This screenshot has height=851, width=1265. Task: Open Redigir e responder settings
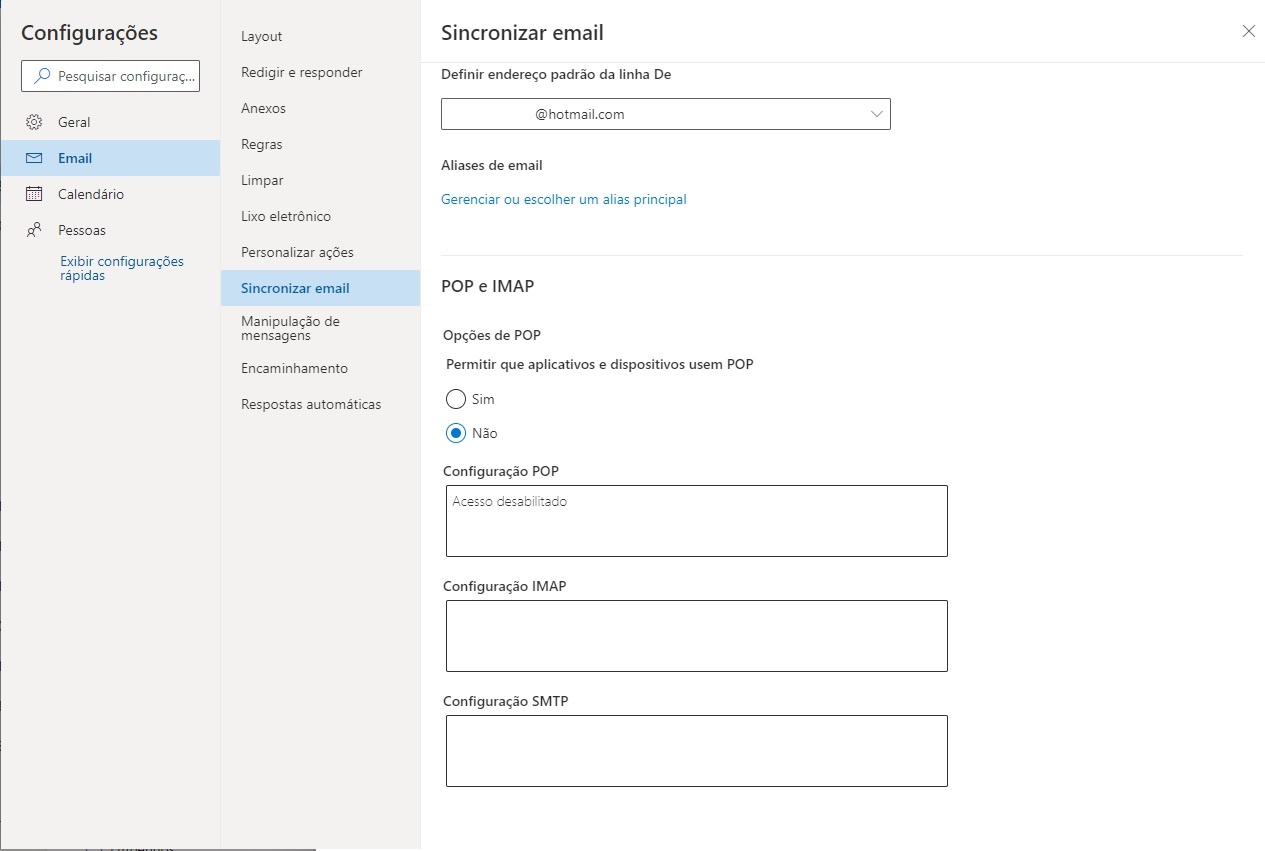coord(302,72)
